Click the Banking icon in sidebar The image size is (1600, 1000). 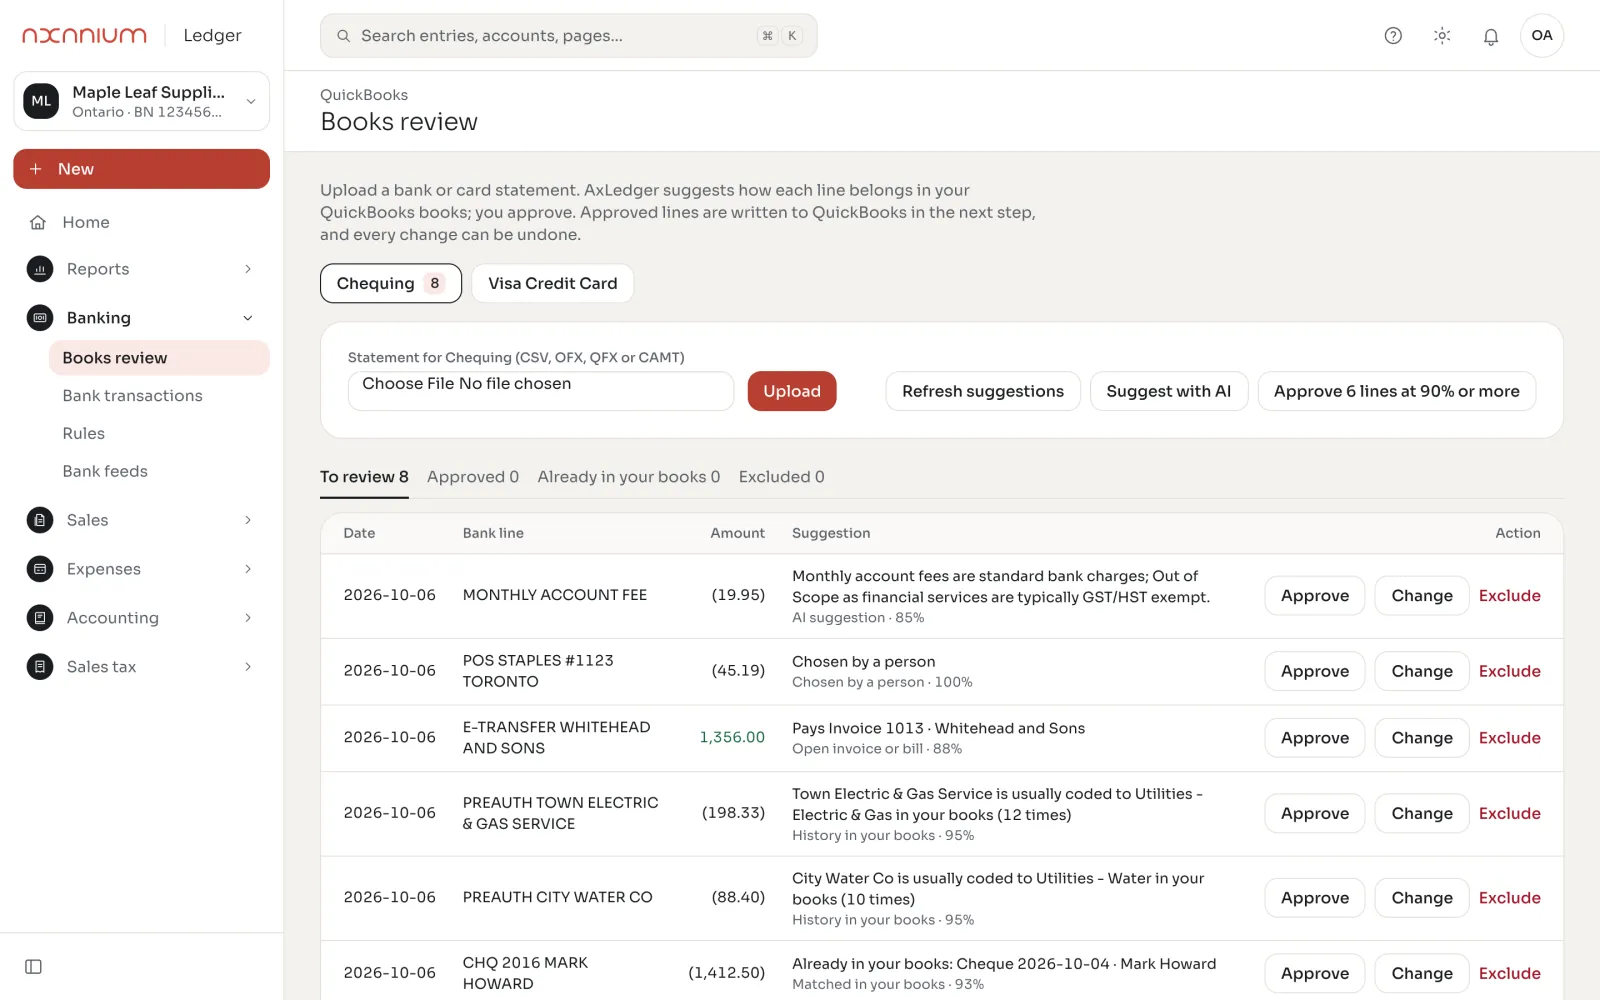[40, 318]
